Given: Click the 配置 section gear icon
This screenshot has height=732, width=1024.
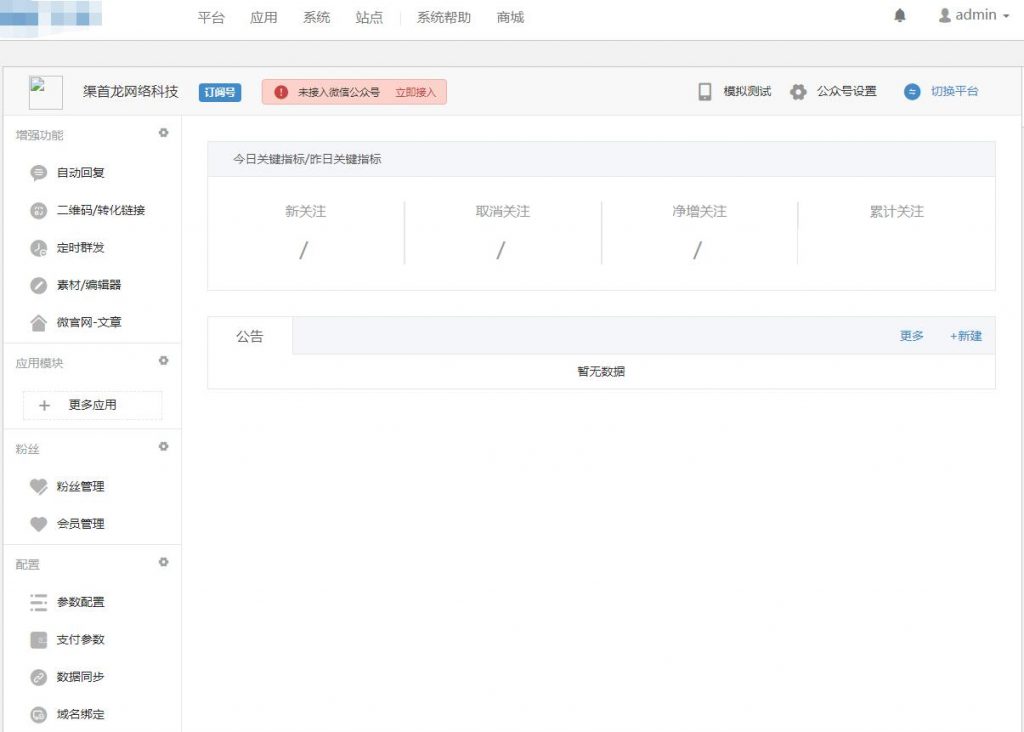Looking at the screenshot, I should [163, 563].
